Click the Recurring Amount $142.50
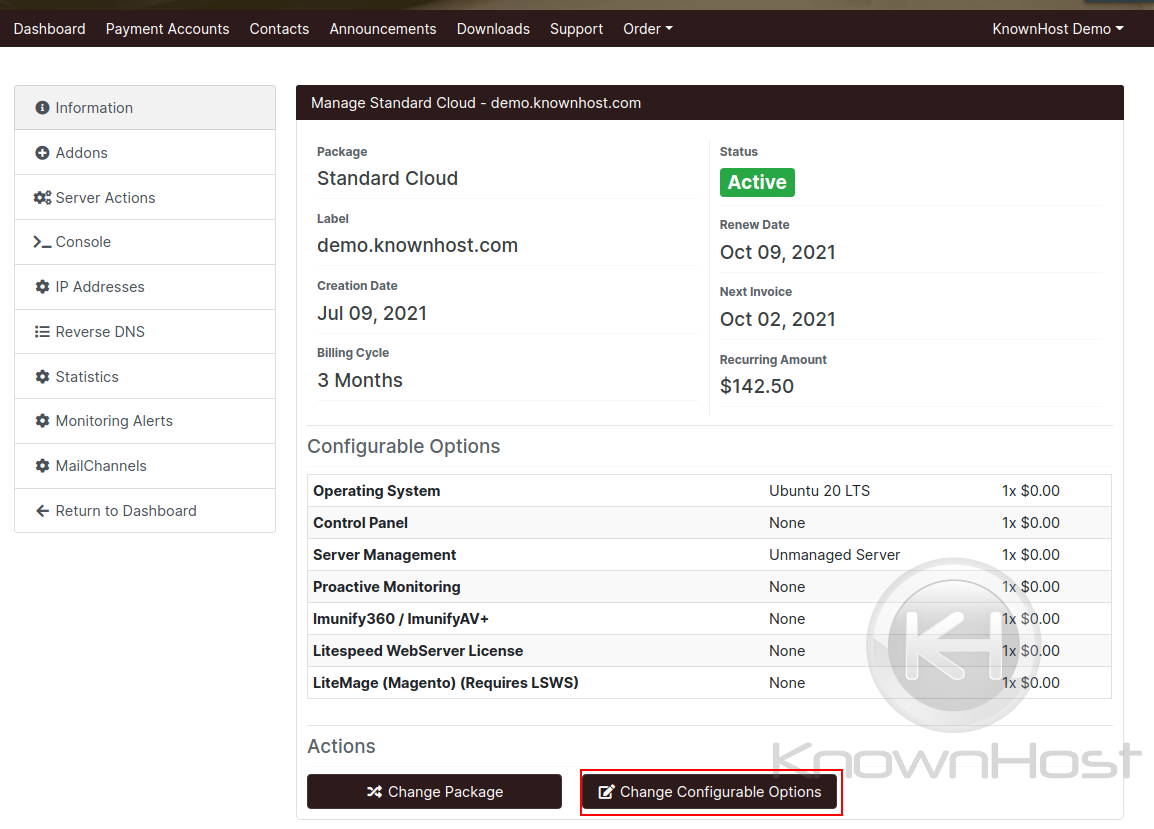The image size is (1154, 829). [757, 386]
